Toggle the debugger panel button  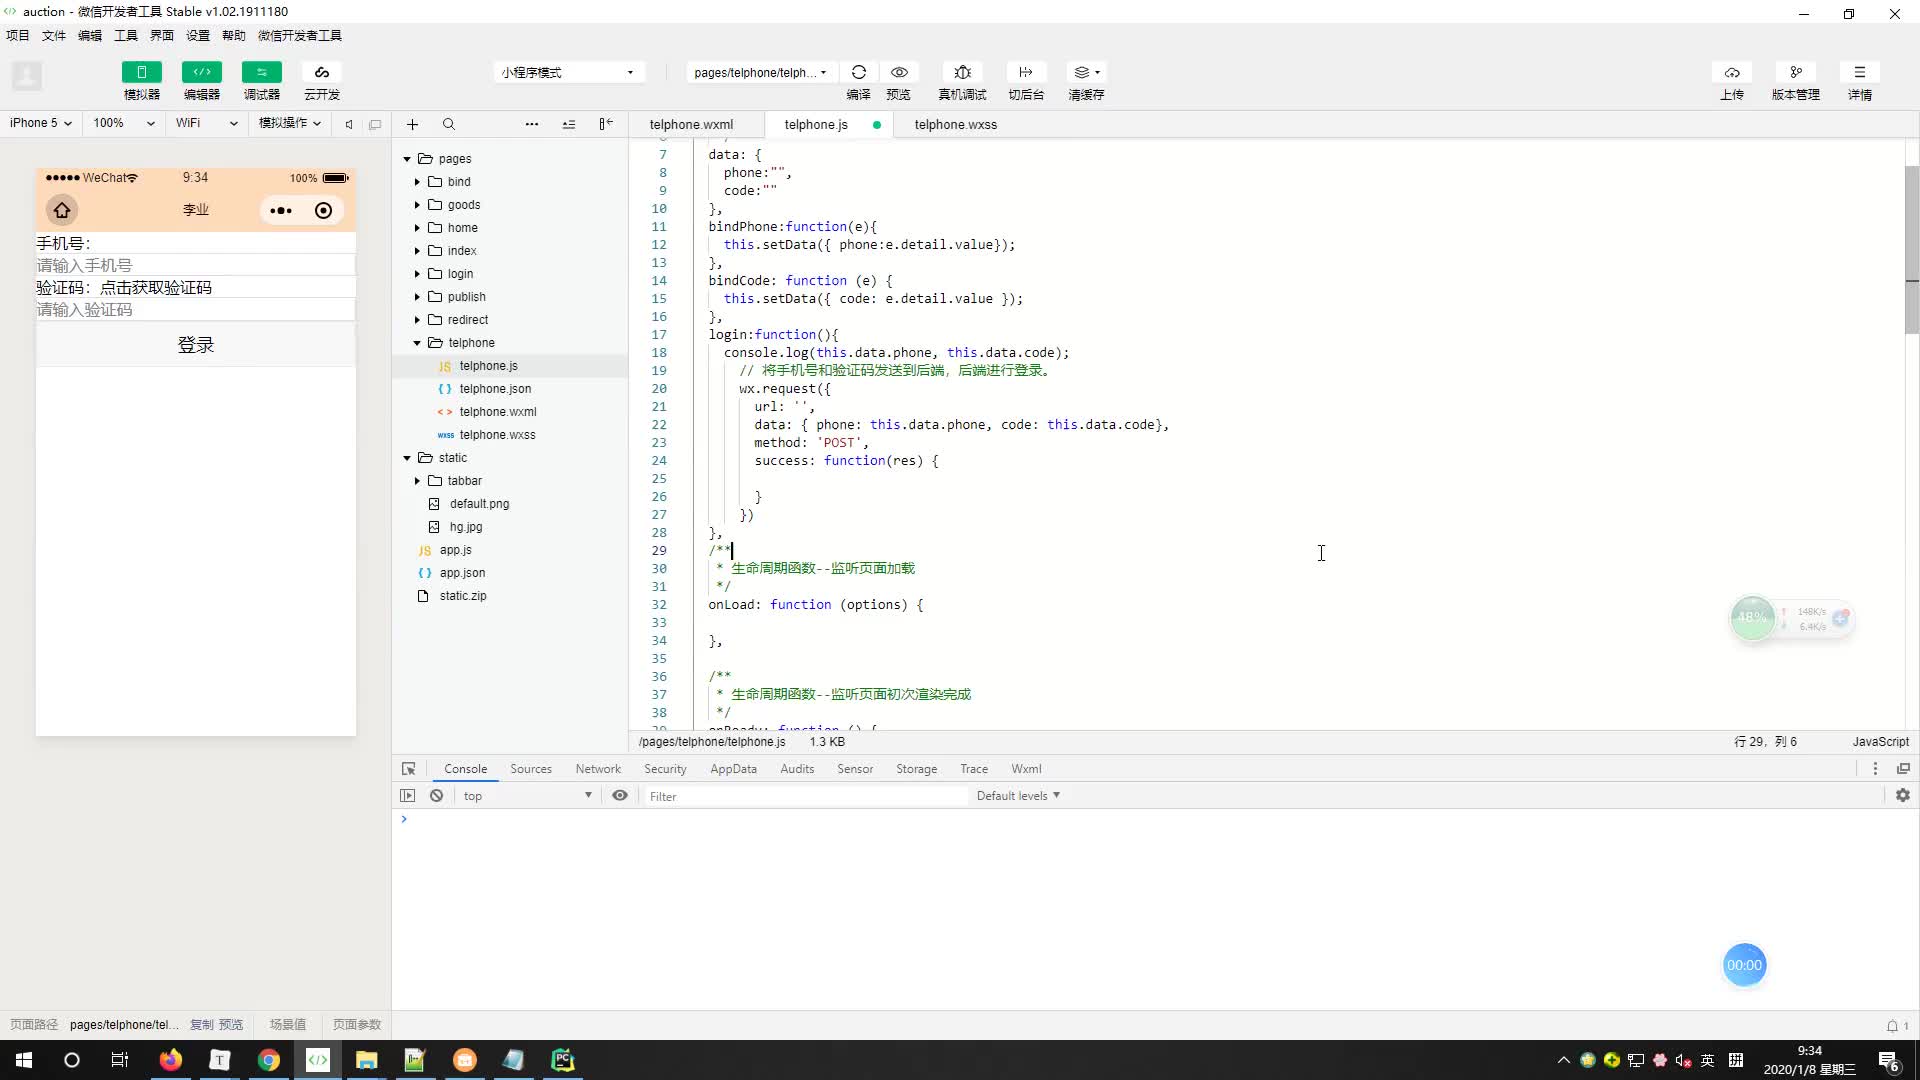tap(261, 72)
